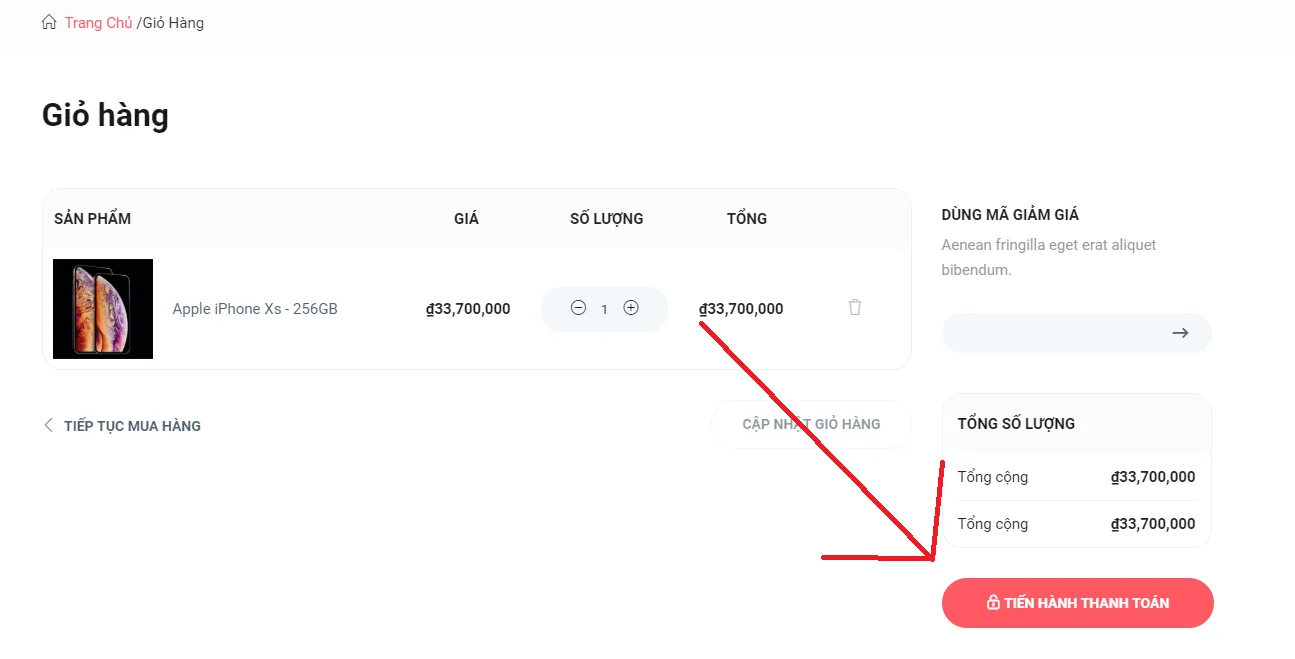This screenshot has height=659, width=1295.
Task: Go to Tiếp tục mua hàng
Action: coord(132,426)
